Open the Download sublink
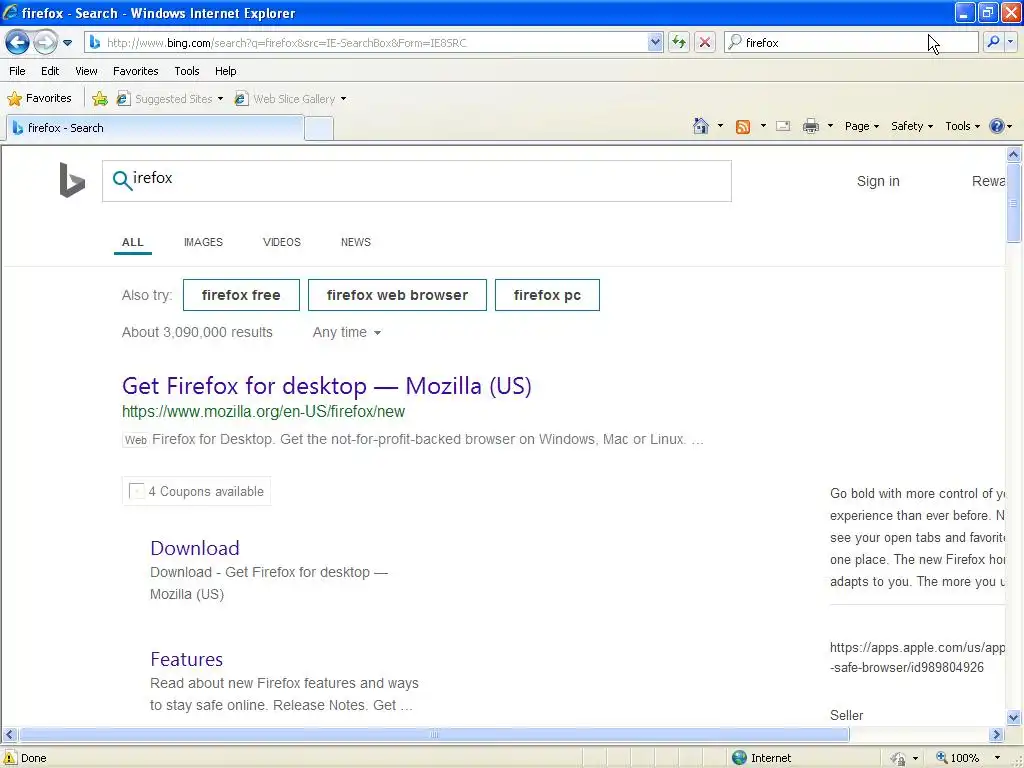 pos(195,548)
